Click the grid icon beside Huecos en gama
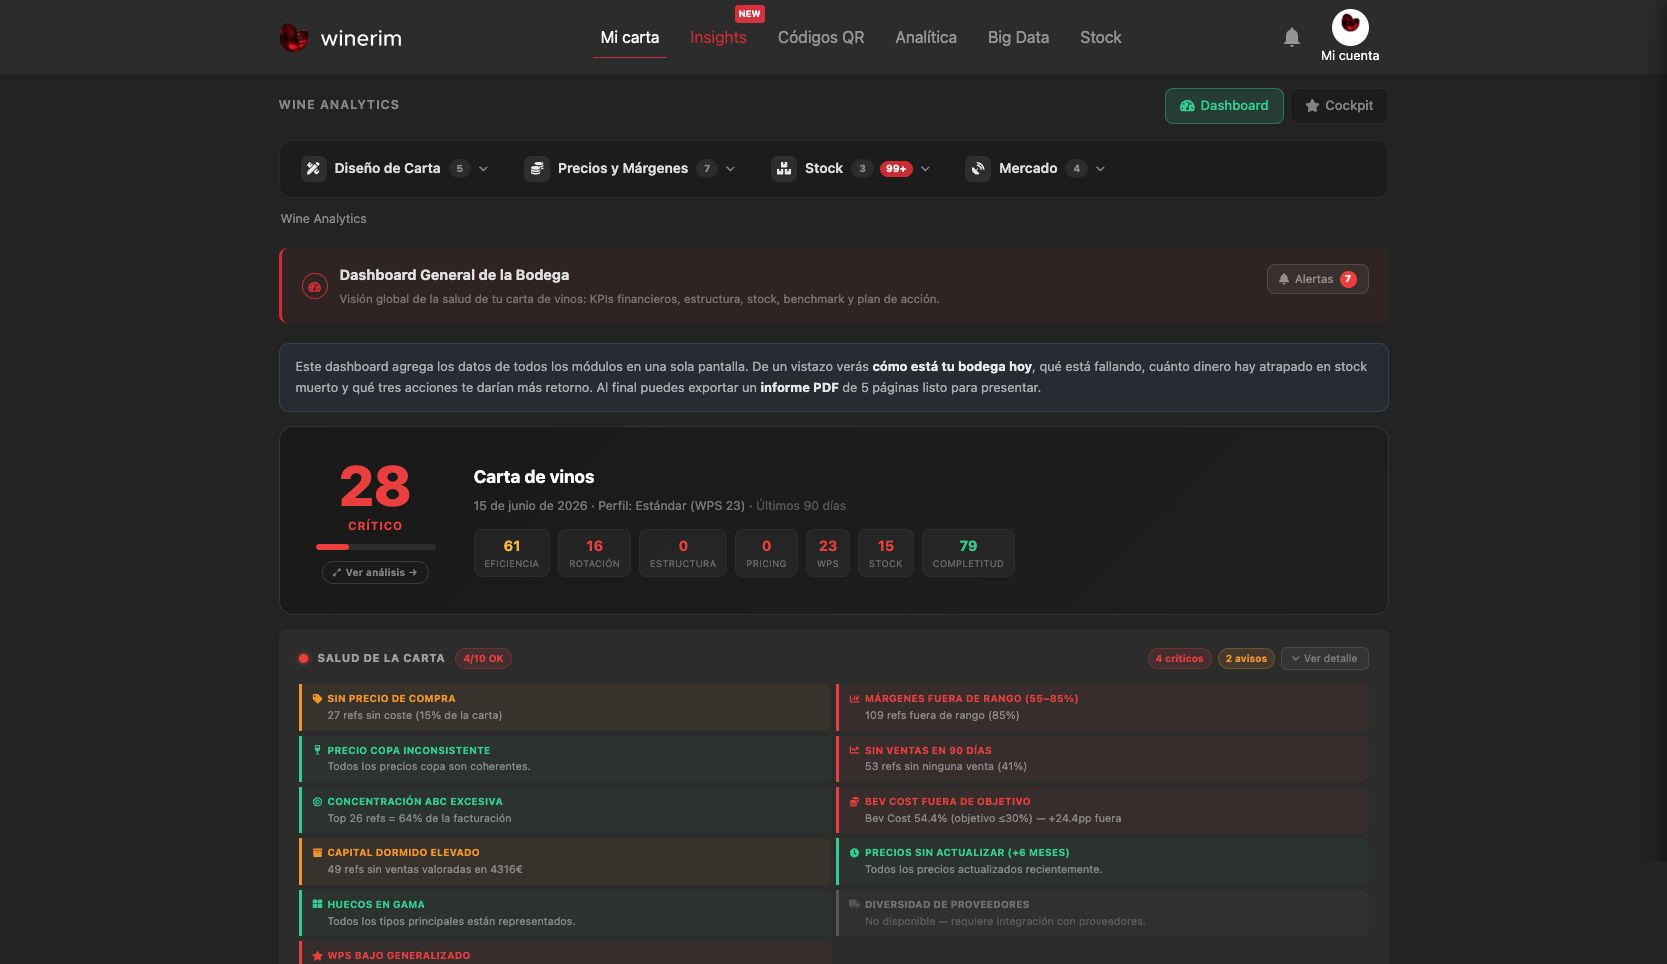1667x964 pixels. pyautogui.click(x=317, y=904)
